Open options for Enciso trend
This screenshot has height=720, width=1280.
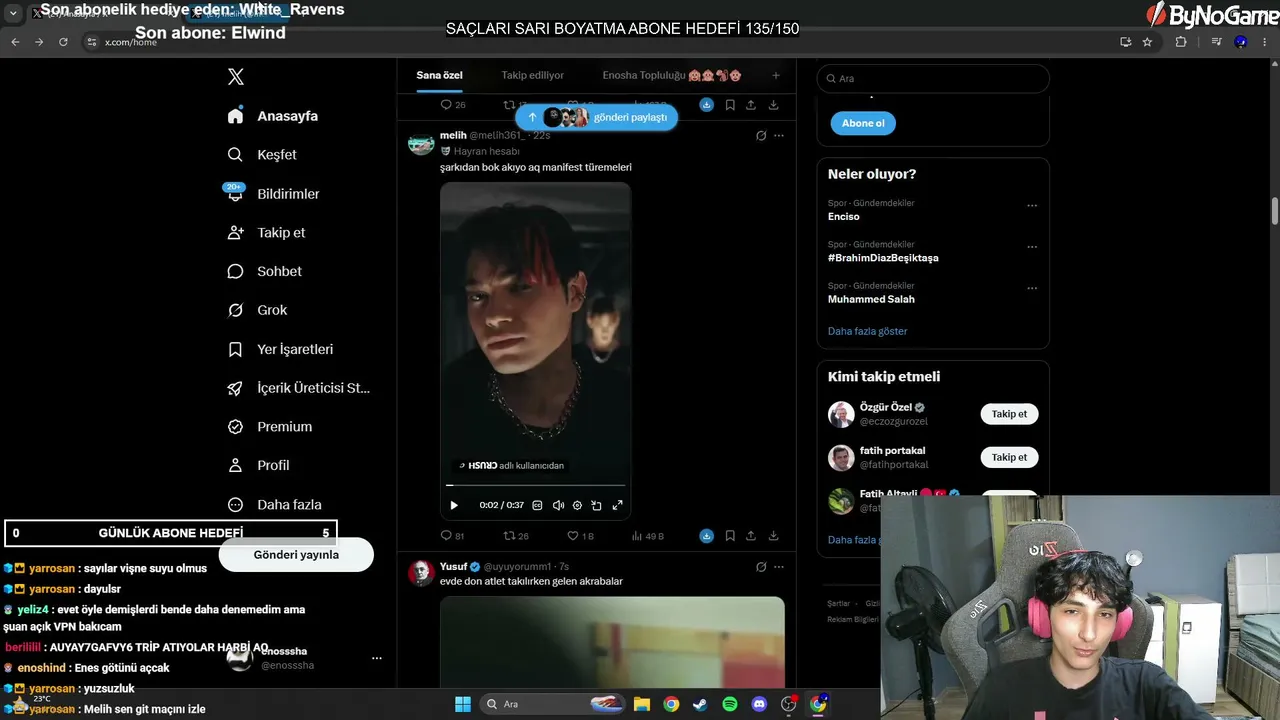coord(1032,206)
